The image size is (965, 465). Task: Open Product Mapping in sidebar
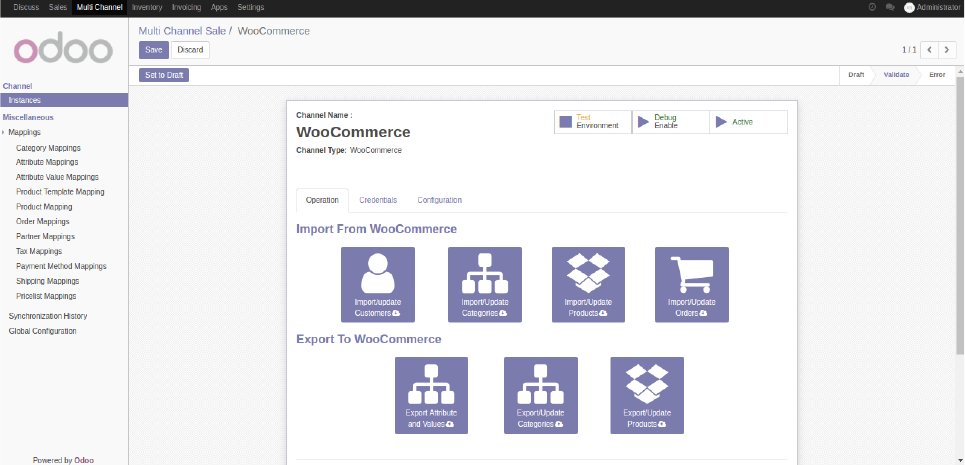click(x=44, y=207)
